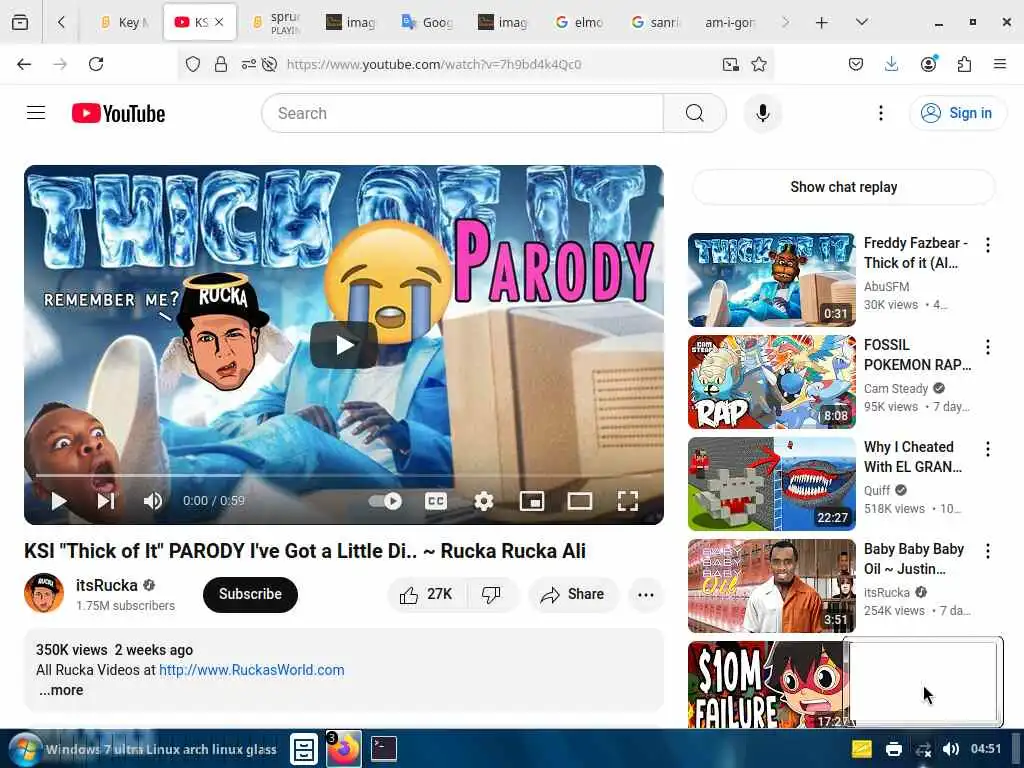
Task: Open the Firefox account menu
Action: click(x=928, y=64)
